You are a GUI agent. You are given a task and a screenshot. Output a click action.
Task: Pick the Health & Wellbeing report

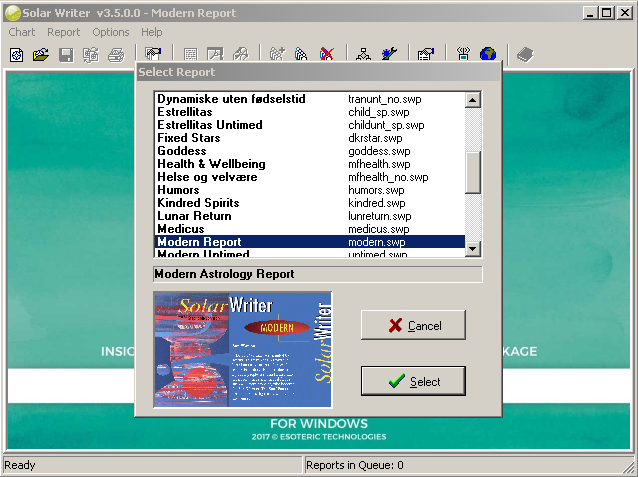[310, 164]
